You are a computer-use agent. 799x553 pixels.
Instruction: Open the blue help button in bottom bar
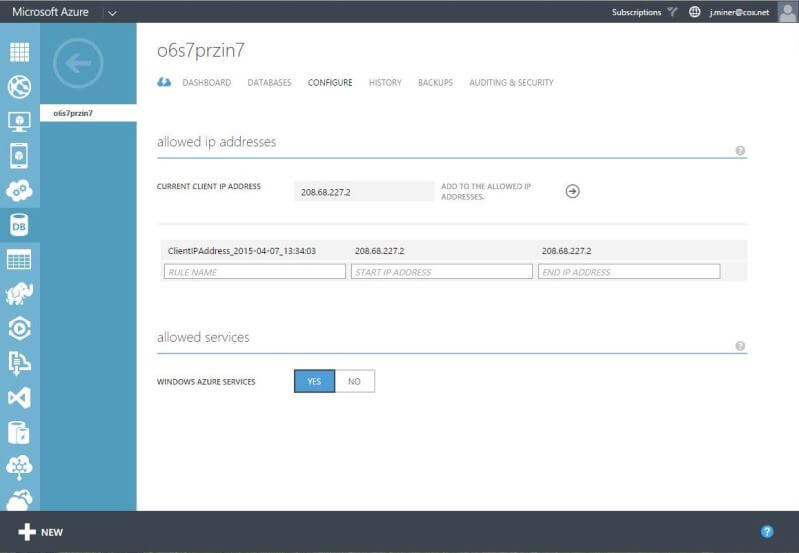(x=767, y=532)
